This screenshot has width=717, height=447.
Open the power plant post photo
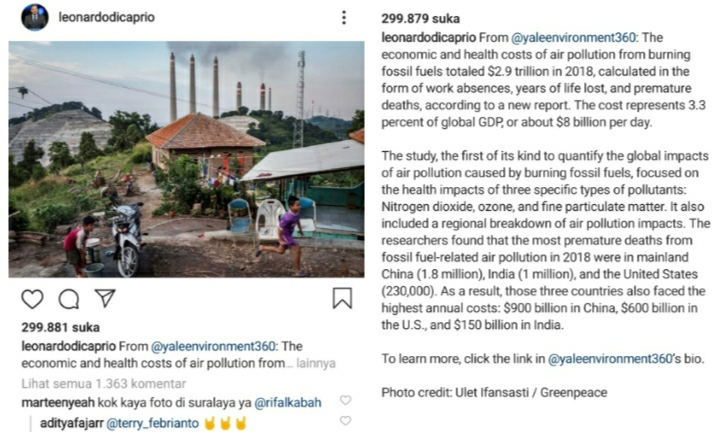[x=186, y=158]
